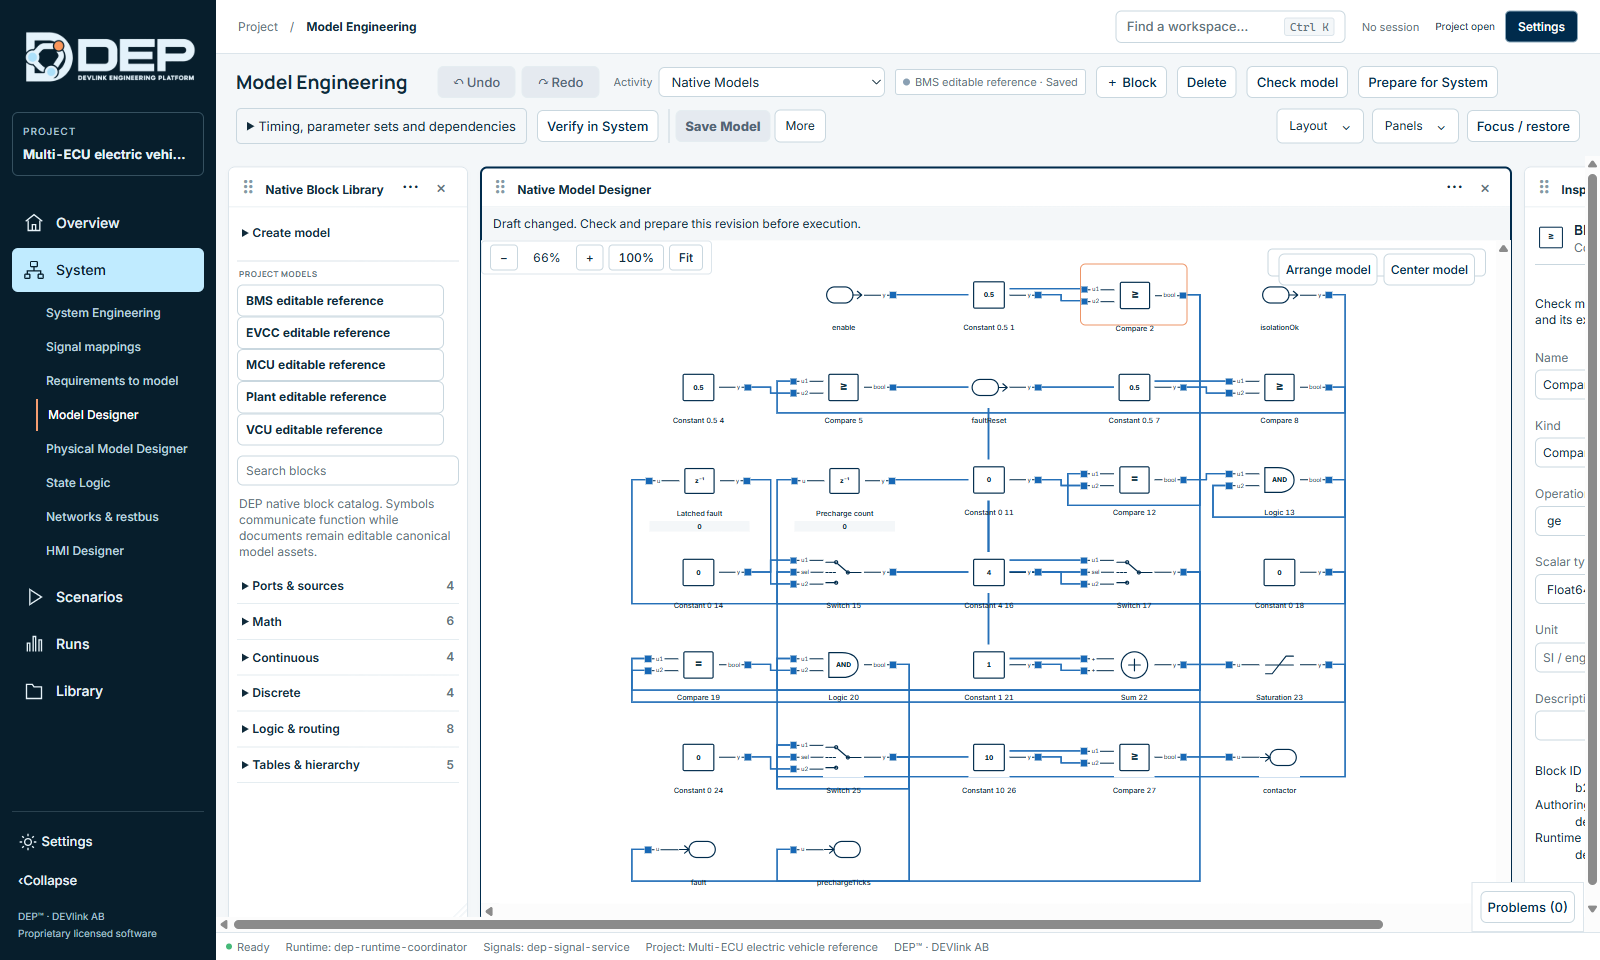Open State Logic page
This screenshot has height=960, width=1600.
(78, 483)
